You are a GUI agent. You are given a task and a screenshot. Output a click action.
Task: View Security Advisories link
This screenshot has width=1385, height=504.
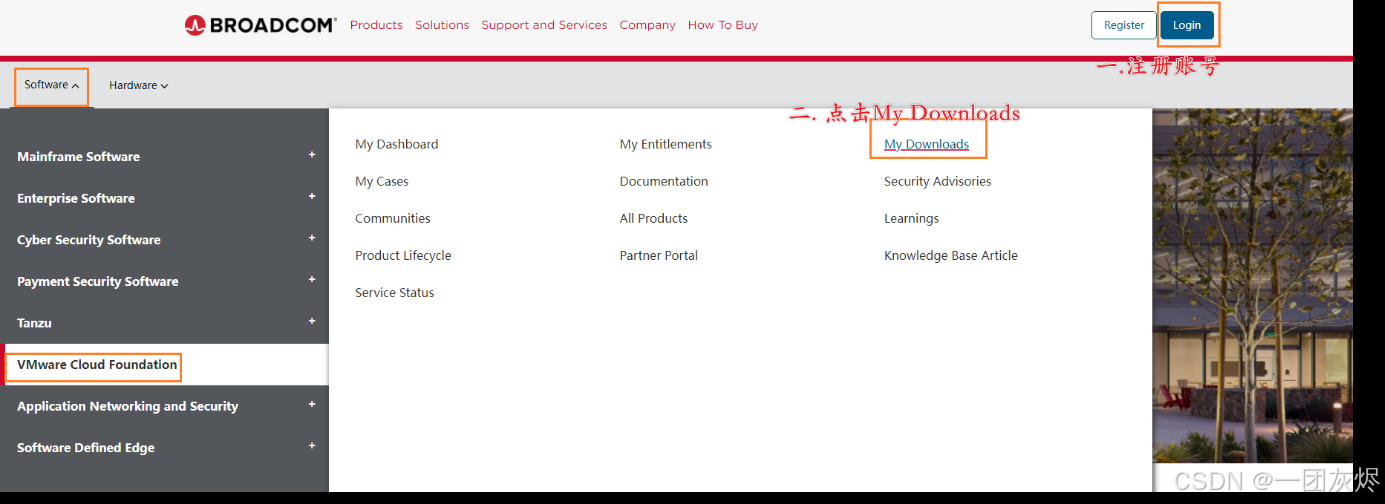click(x=938, y=181)
